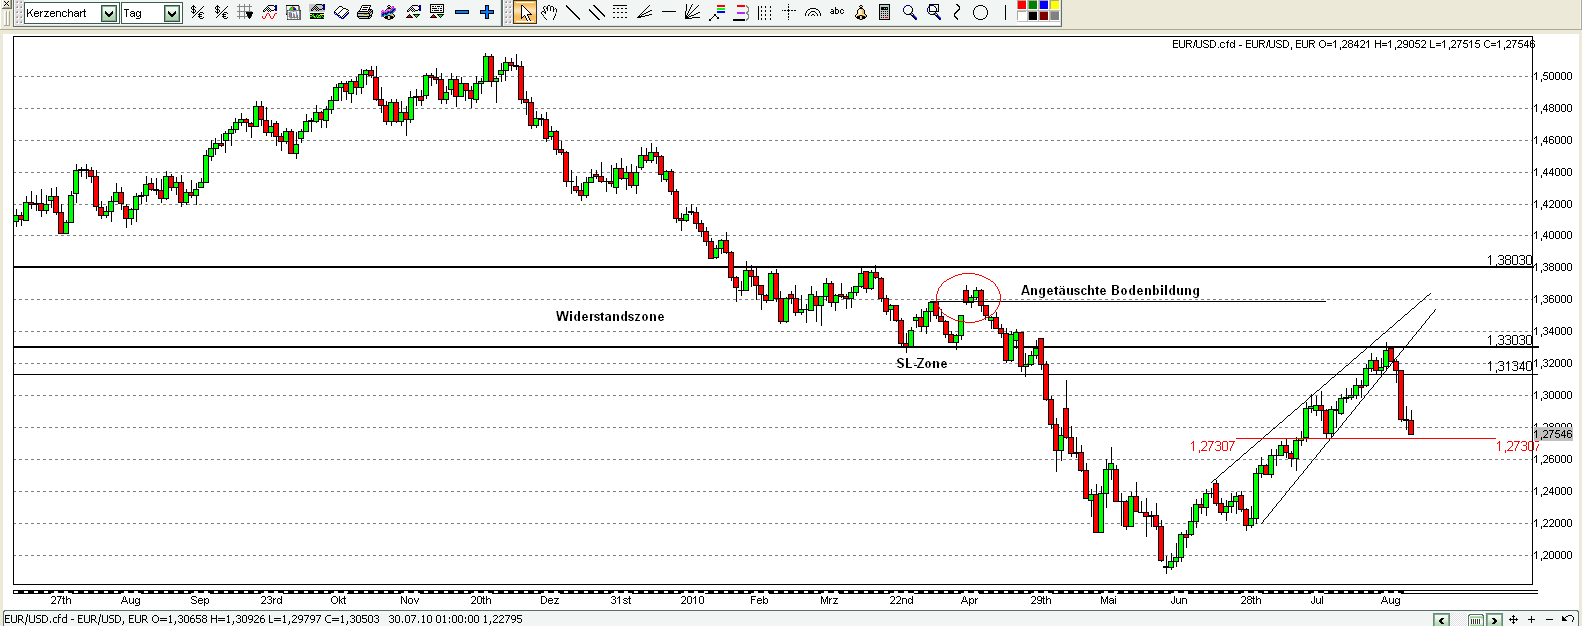Click the second $/€ currency icon
Image resolution: width=1582 pixels, height=626 pixels.
point(221,13)
